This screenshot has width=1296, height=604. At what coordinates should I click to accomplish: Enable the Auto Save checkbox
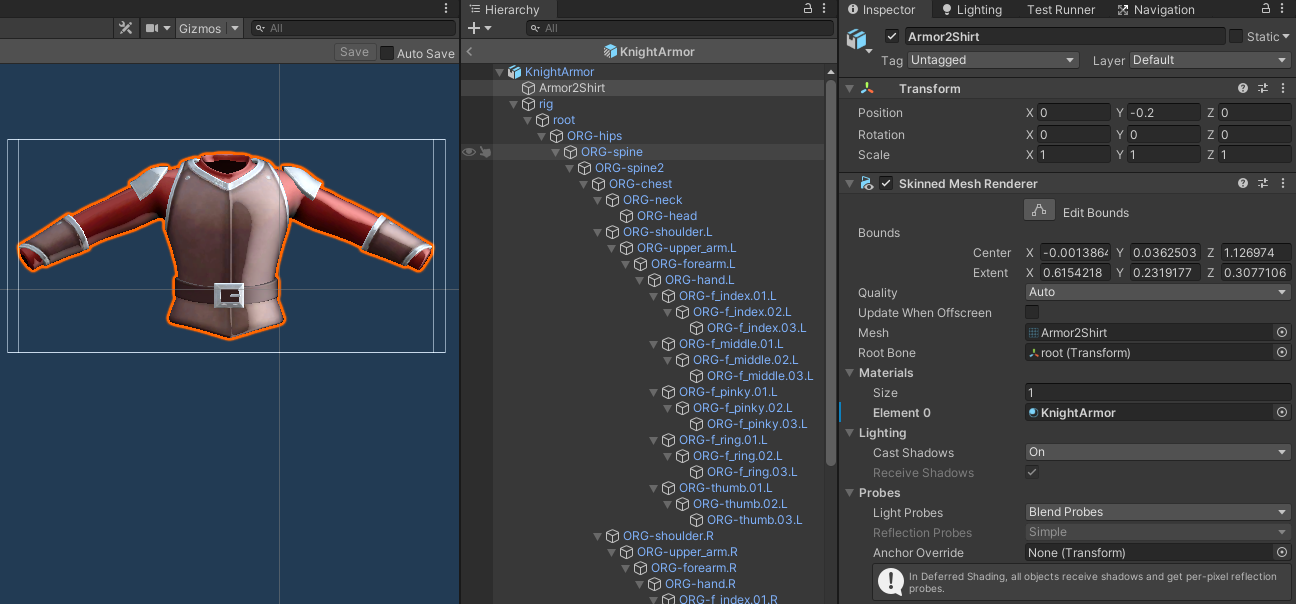click(387, 53)
